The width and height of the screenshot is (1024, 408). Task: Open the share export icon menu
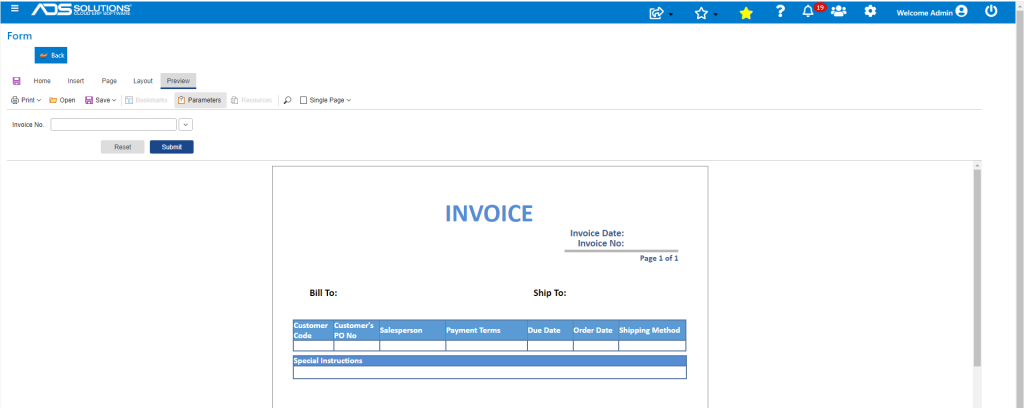pos(660,12)
